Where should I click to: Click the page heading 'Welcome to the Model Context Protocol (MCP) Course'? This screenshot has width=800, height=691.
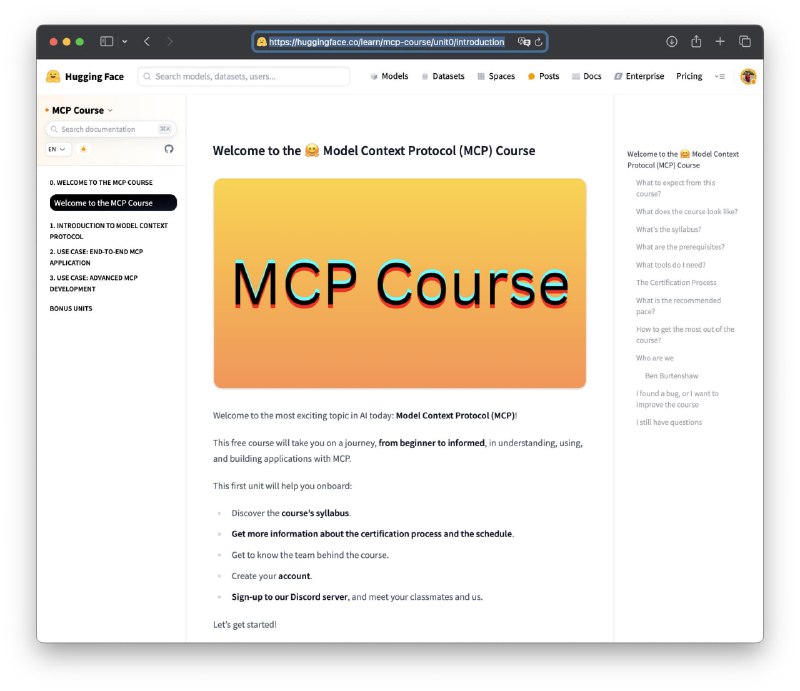click(x=374, y=151)
